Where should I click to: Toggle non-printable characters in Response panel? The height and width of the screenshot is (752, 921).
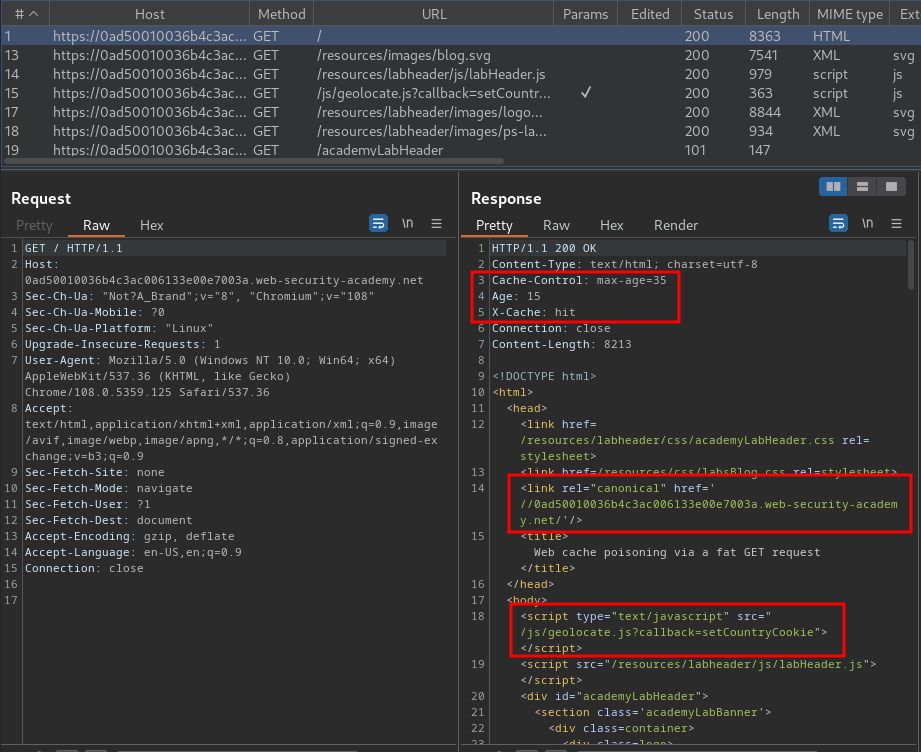point(868,223)
